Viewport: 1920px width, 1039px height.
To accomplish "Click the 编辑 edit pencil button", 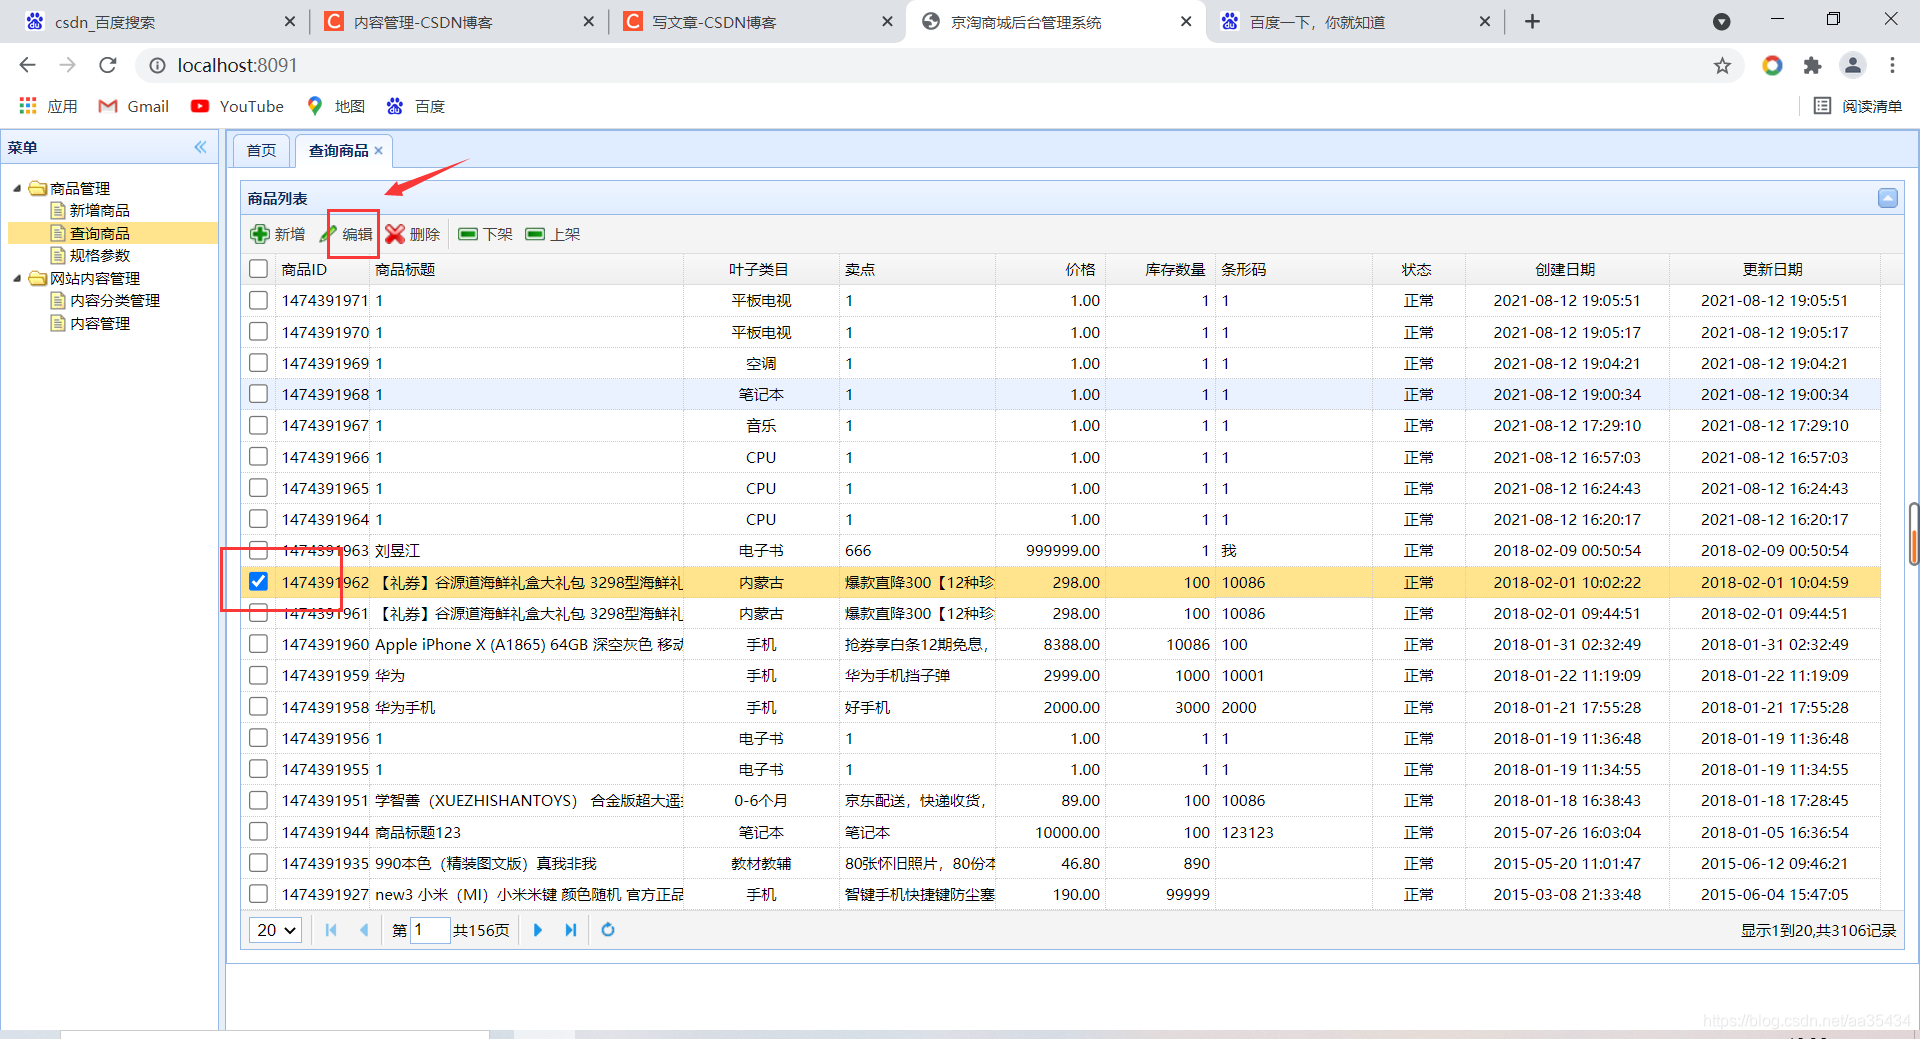I will click(346, 234).
